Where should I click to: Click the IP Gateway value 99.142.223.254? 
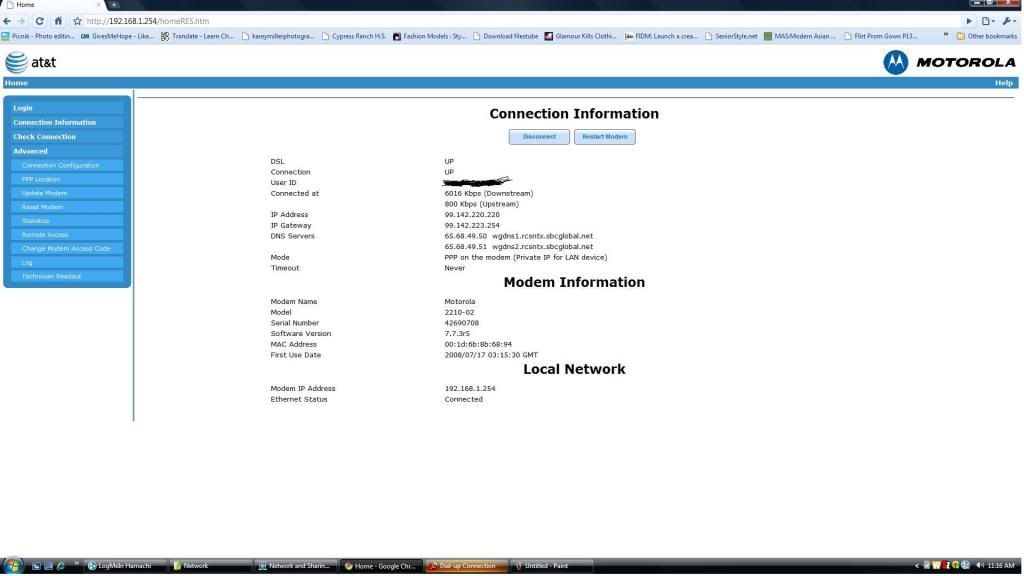(472, 225)
